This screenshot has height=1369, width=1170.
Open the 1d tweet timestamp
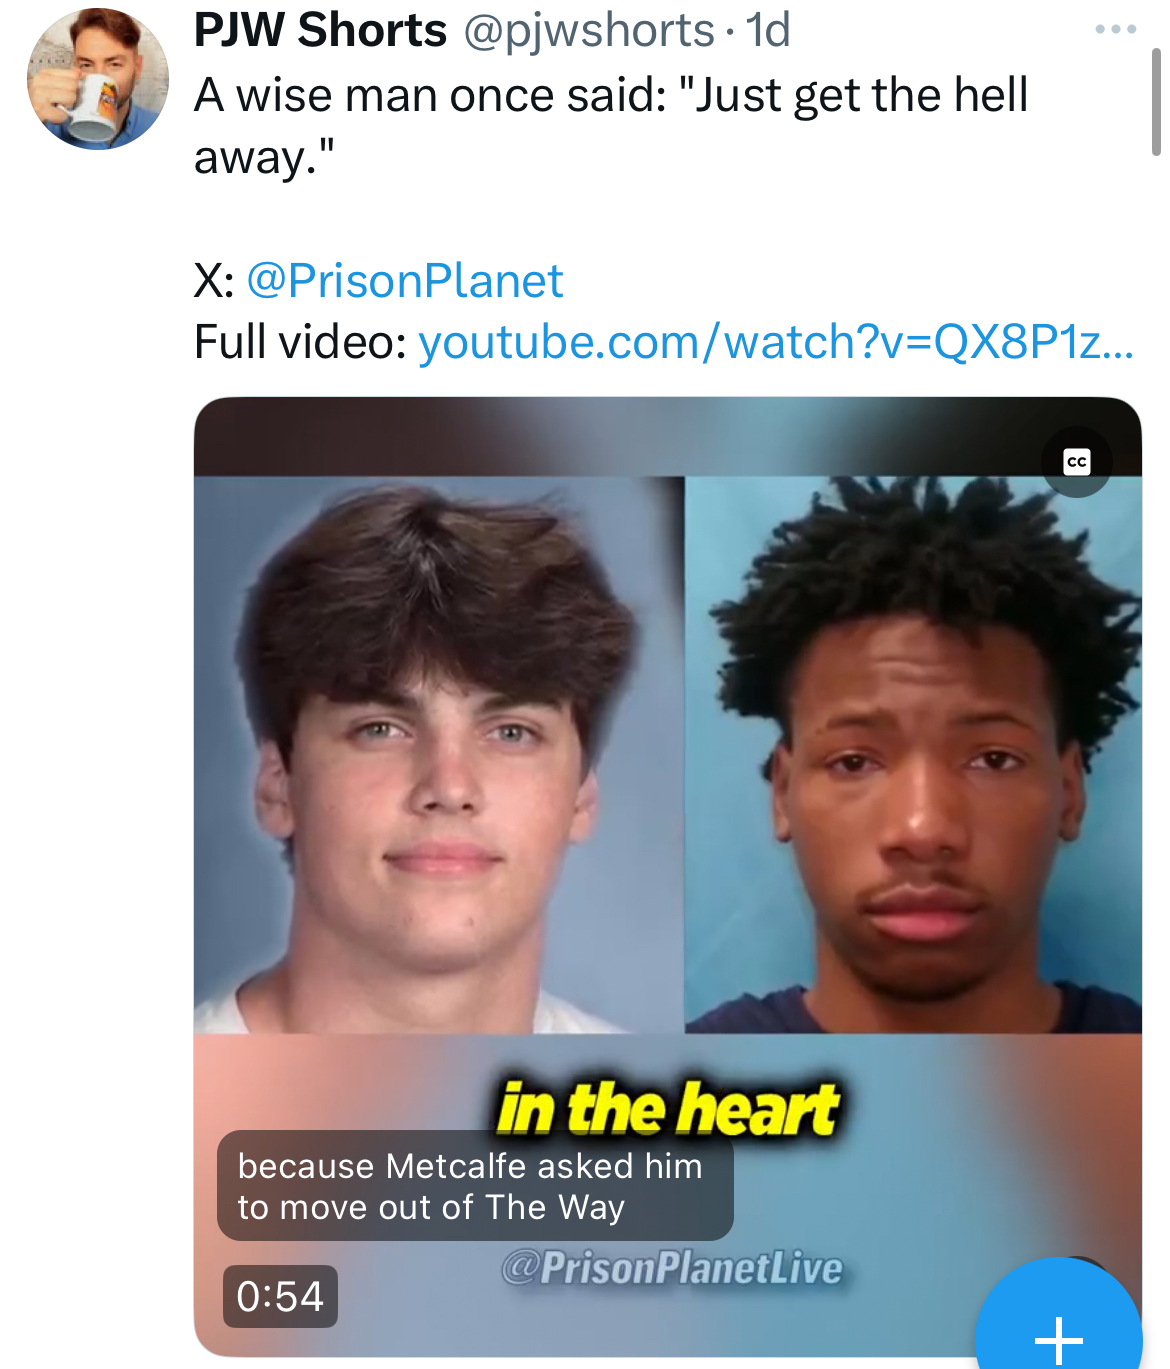point(768,30)
